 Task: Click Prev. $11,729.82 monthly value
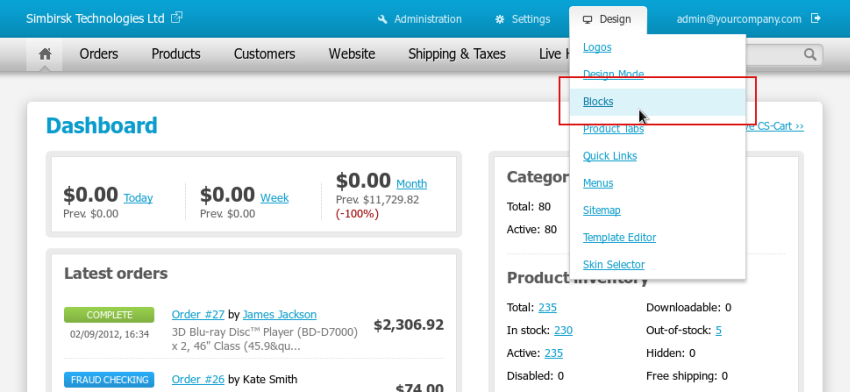(377, 200)
